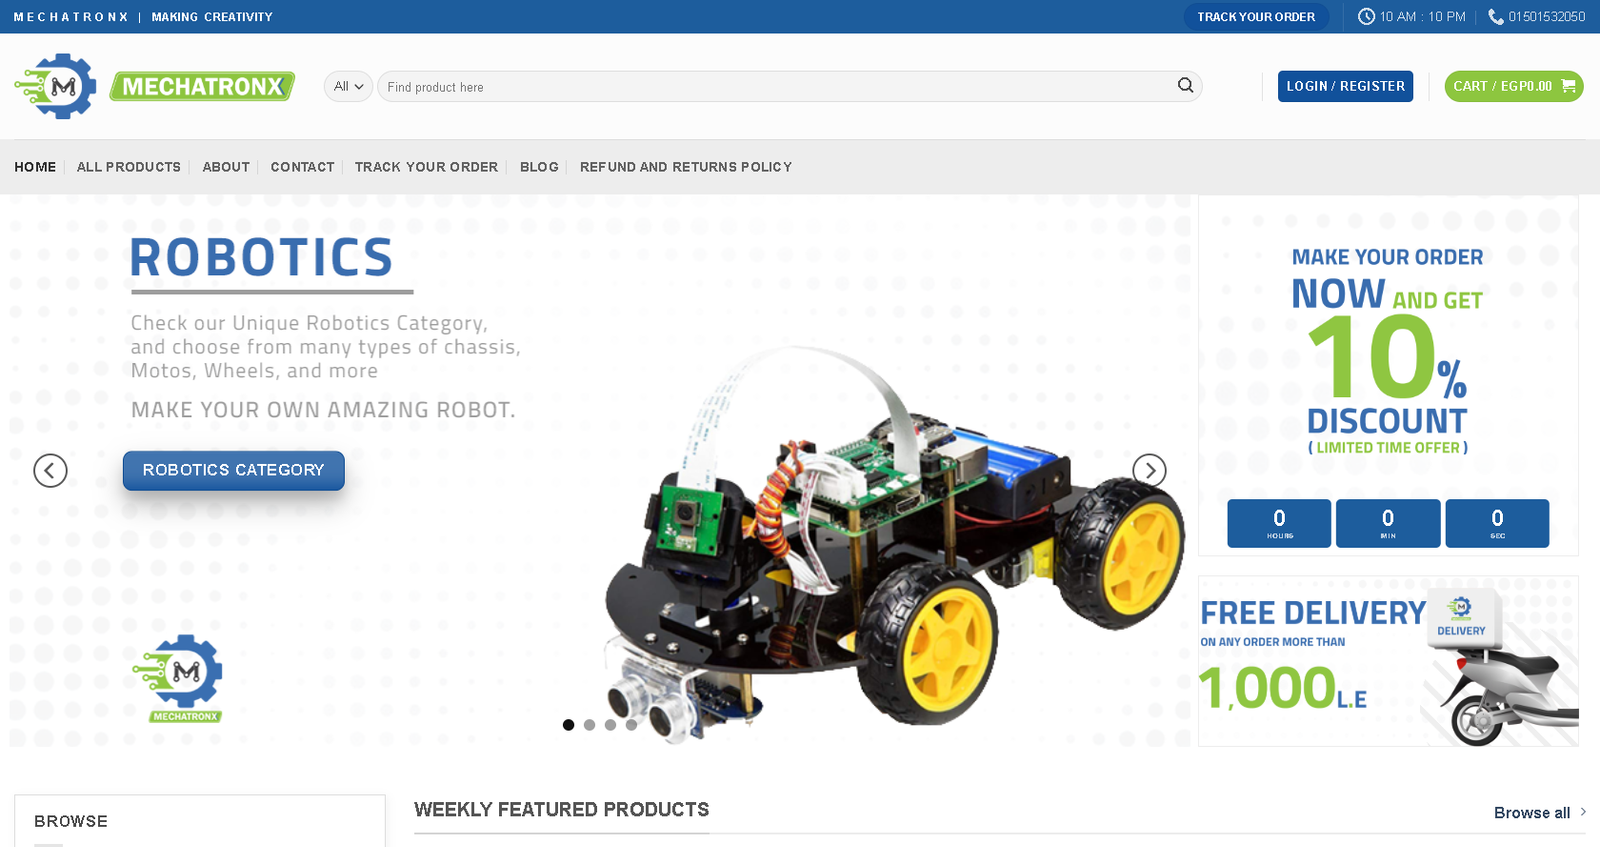Click the magnifier search icon

(1185, 86)
